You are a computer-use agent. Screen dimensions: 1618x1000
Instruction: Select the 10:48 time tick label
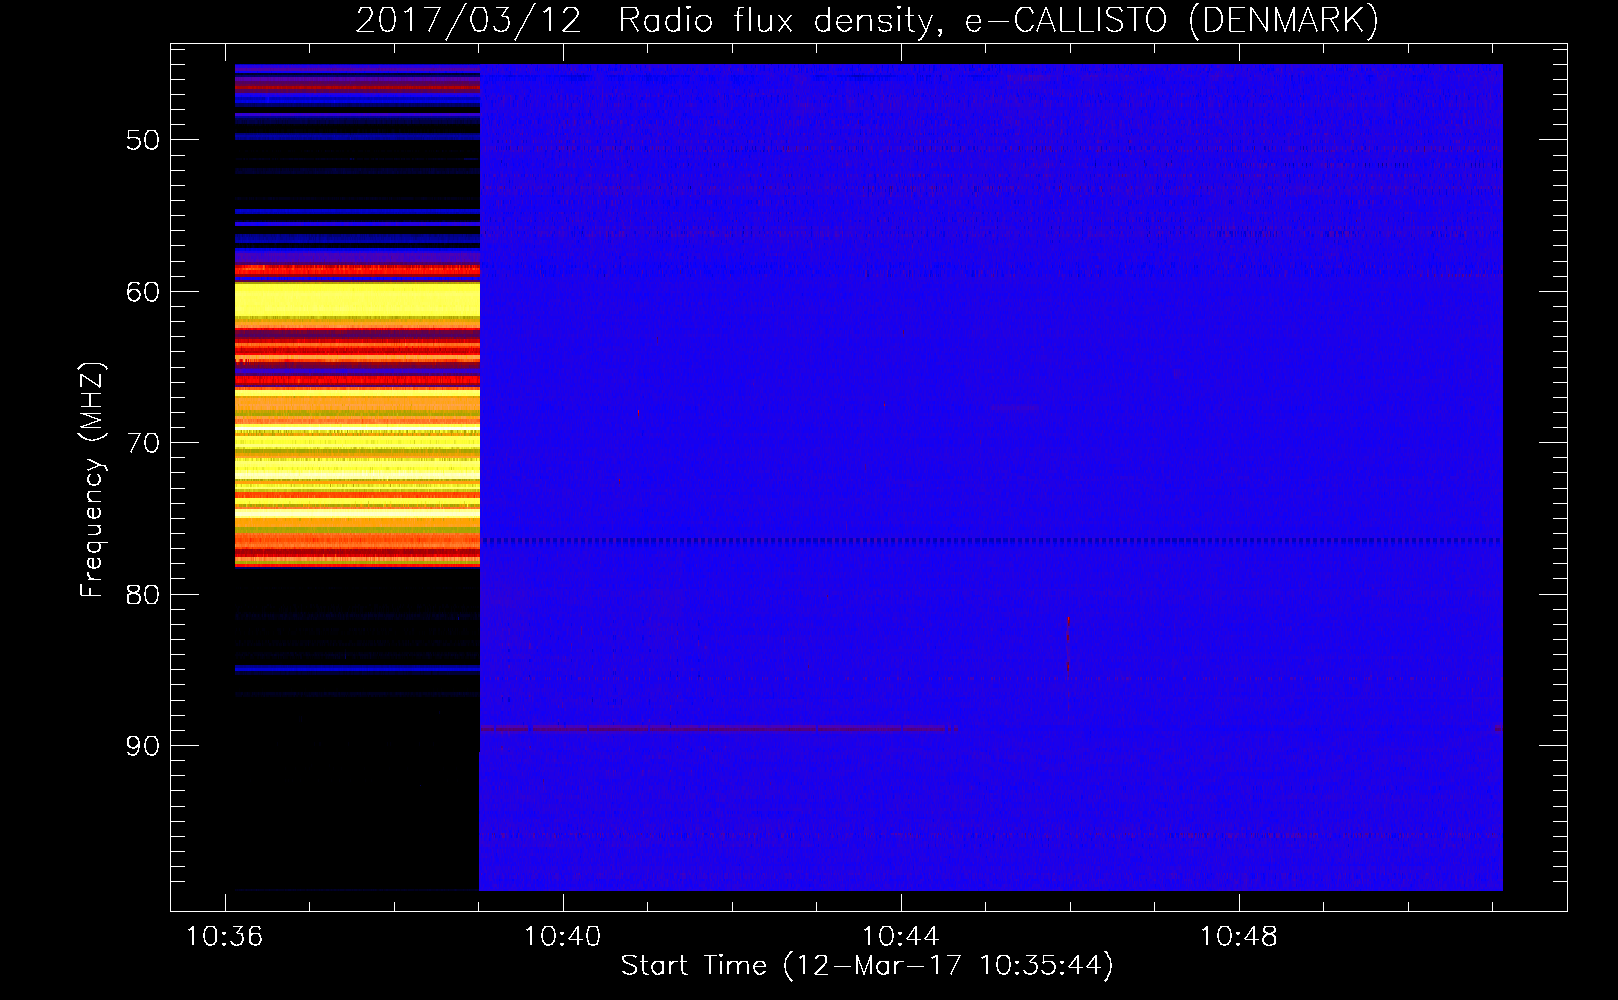[x=1239, y=937]
